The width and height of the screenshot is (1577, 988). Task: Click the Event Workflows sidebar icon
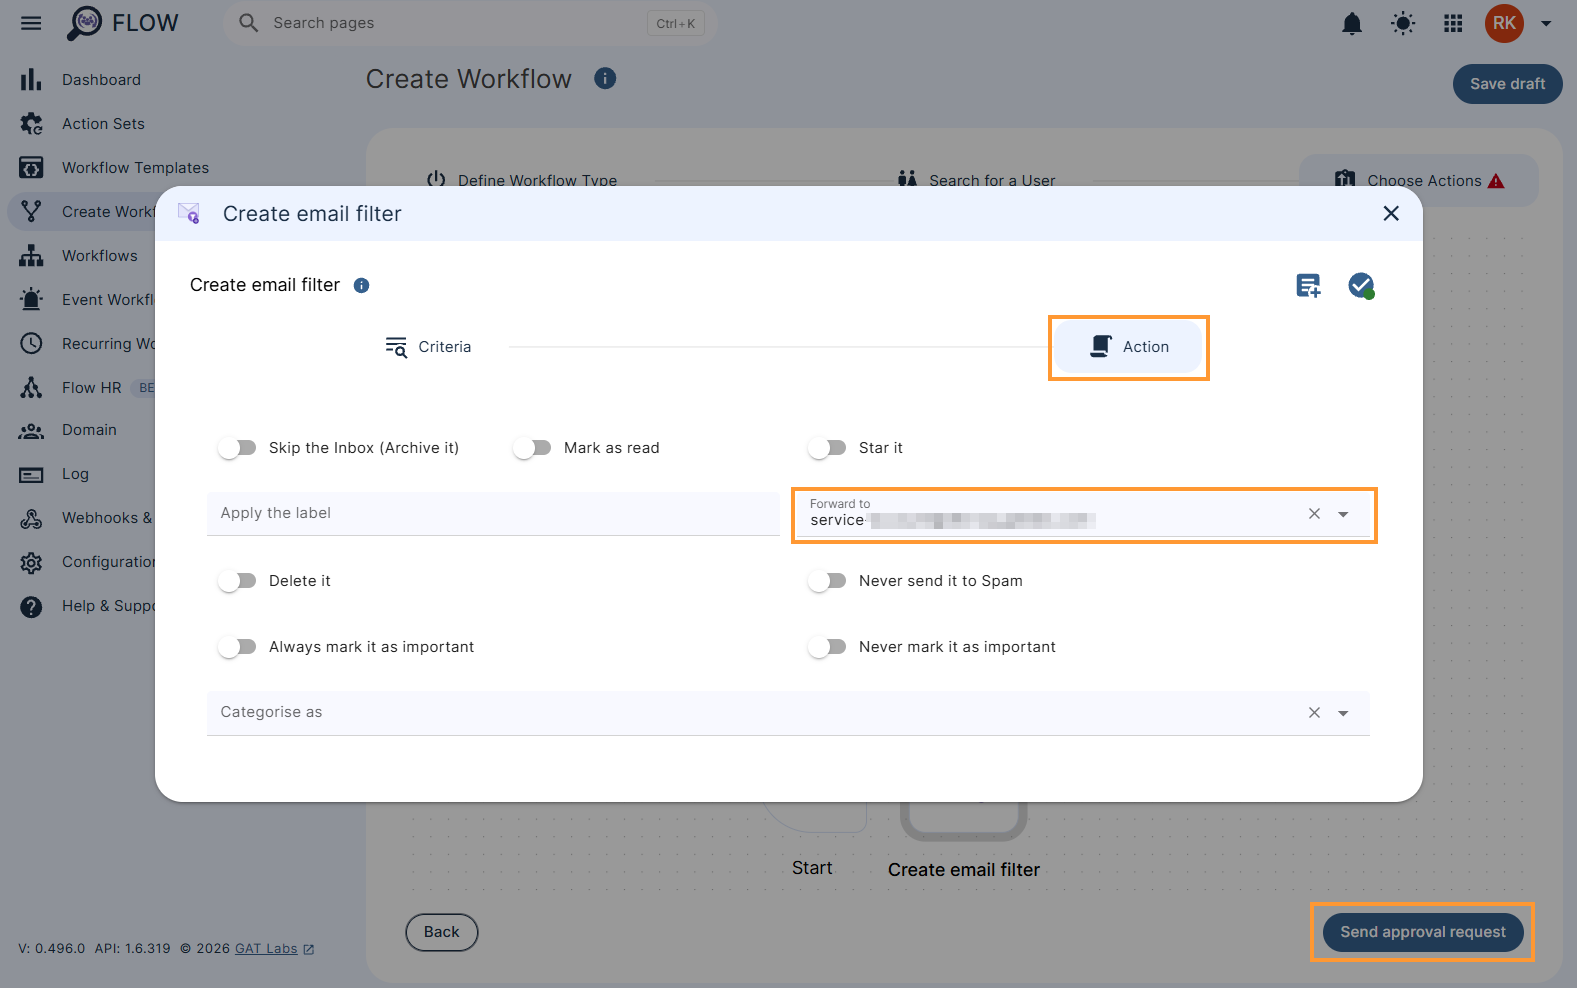31,300
